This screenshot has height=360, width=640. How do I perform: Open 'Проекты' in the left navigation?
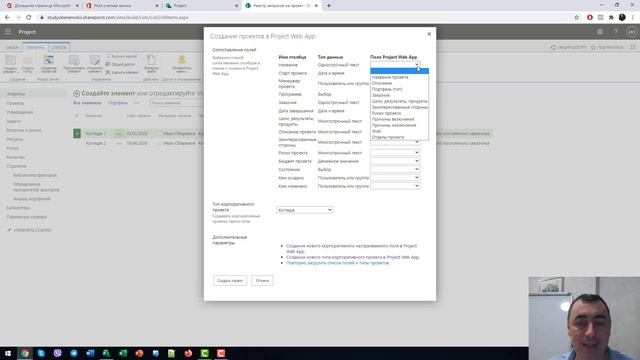[x=15, y=103]
